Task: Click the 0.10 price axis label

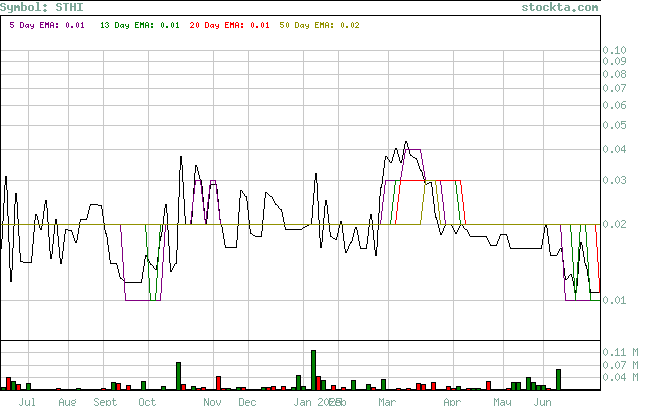Action: coord(614,51)
